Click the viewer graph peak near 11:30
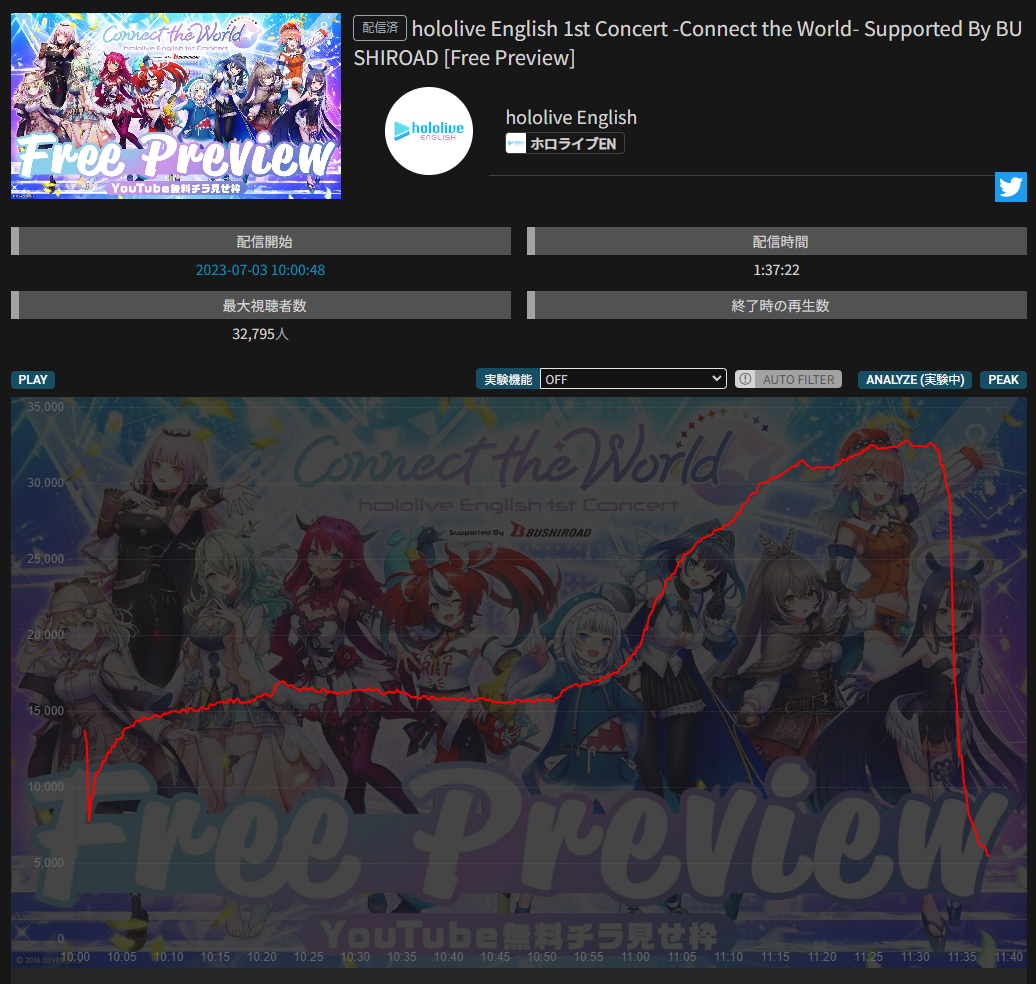The width and height of the screenshot is (1036, 984). pos(908,441)
